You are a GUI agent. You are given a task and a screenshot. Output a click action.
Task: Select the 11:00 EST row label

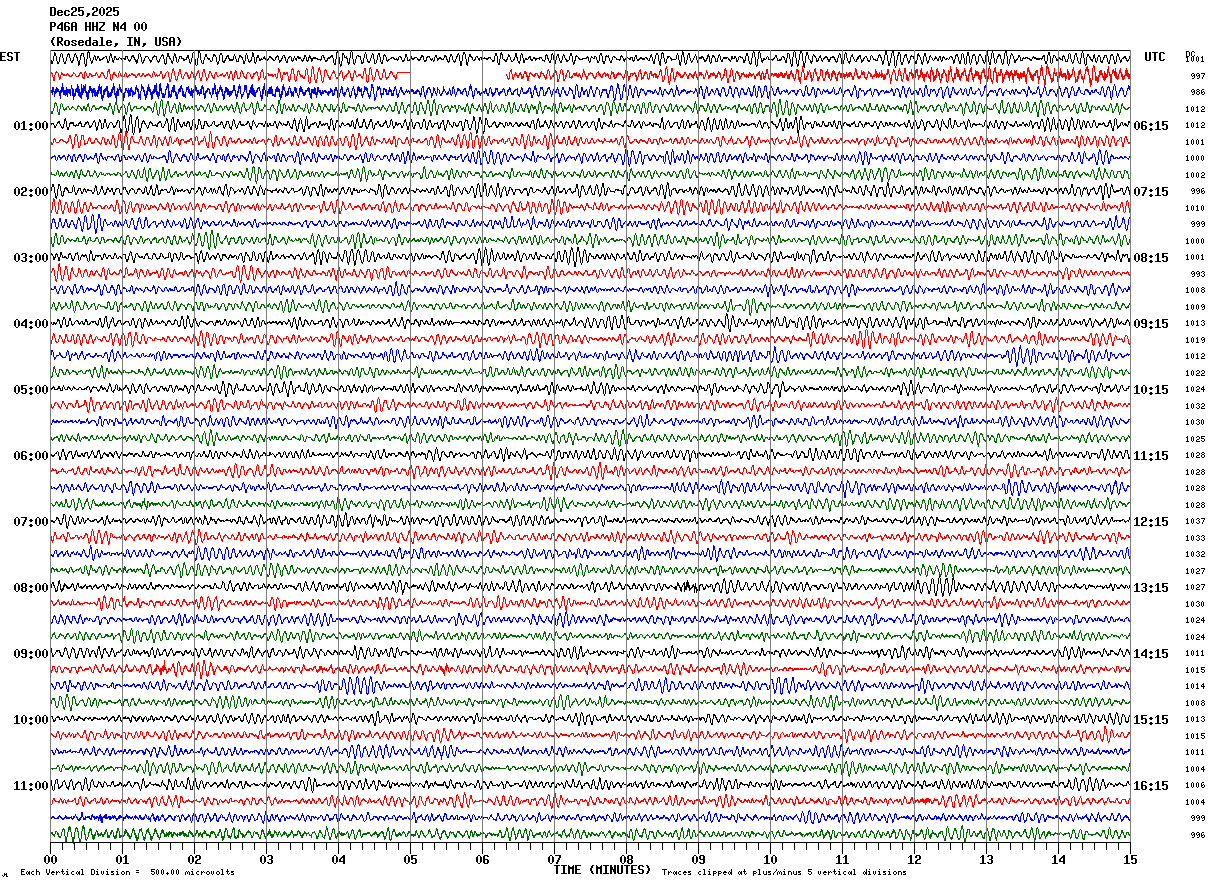pos(31,786)
